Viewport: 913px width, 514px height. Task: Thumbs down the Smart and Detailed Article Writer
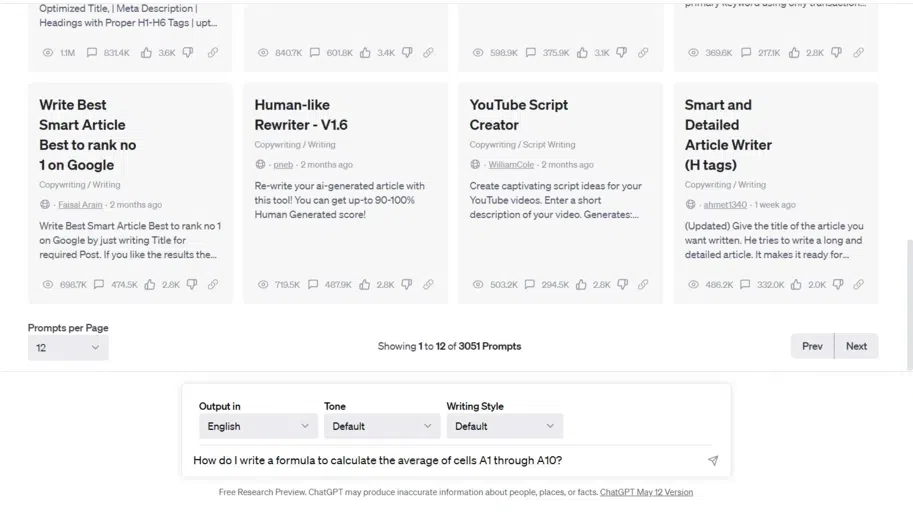click(837, 285)
